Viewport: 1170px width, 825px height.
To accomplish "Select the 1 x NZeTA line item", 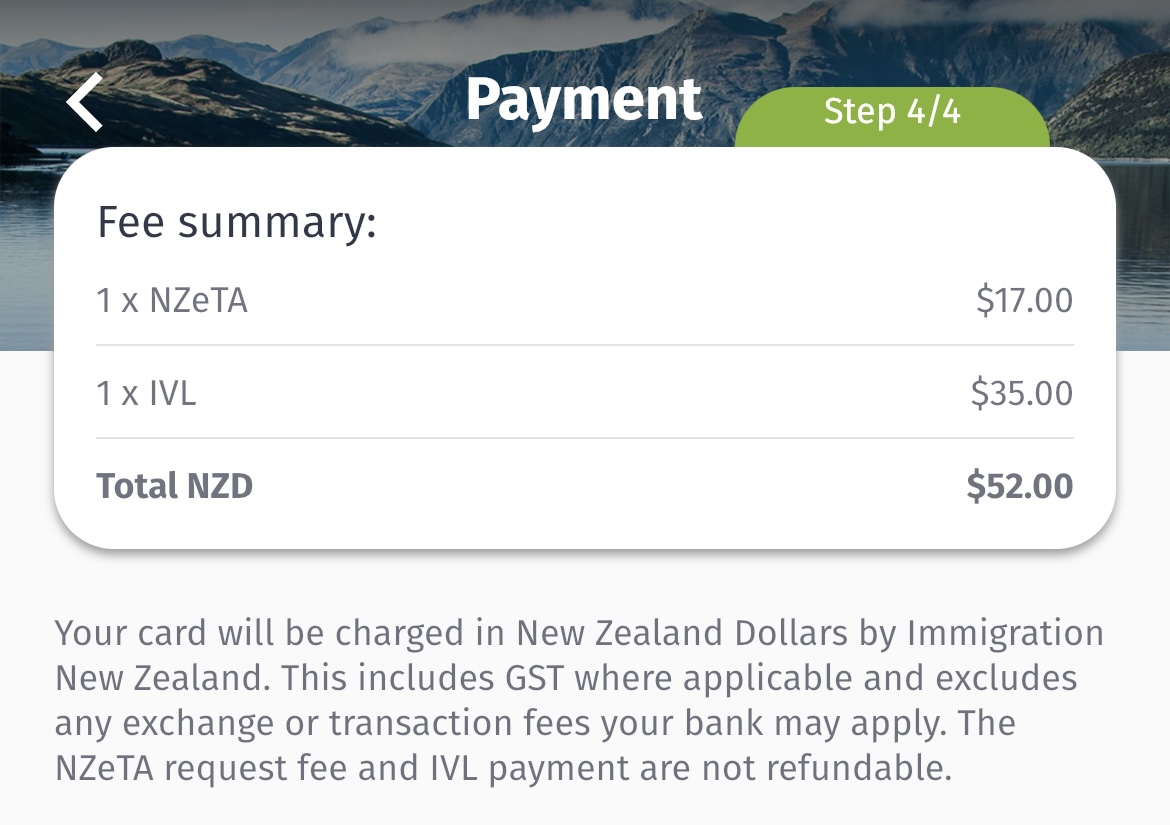I will (x=172, y=300).
